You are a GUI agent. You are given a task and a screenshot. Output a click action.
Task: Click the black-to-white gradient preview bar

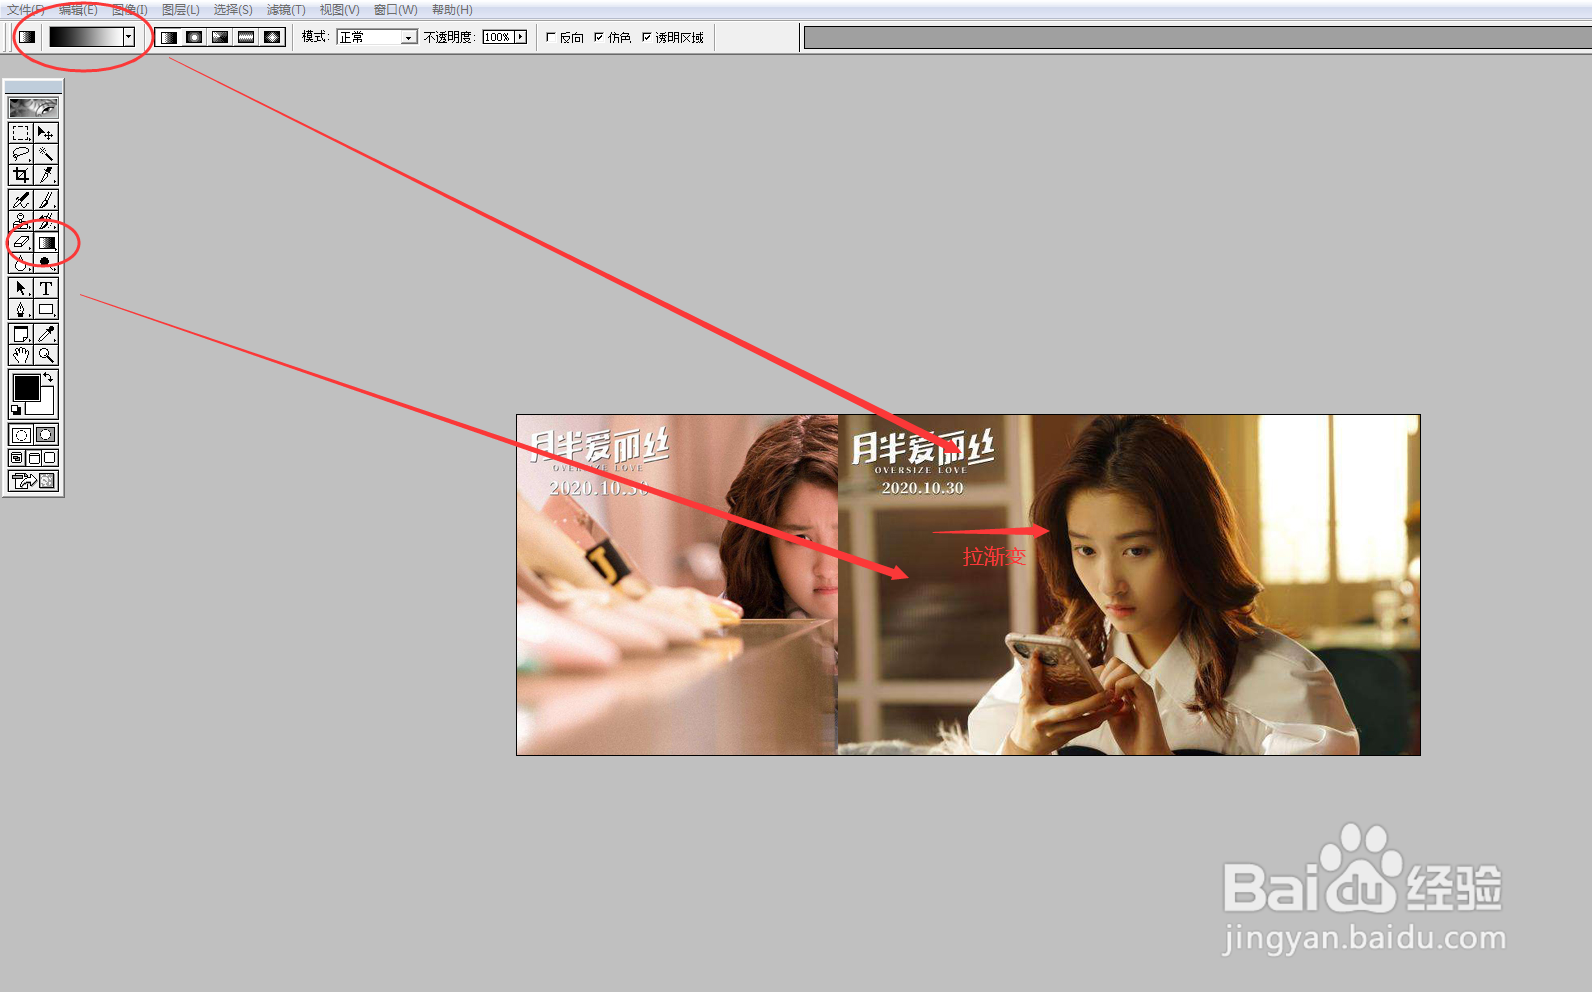pyautogui.click(x=86, y=37)
